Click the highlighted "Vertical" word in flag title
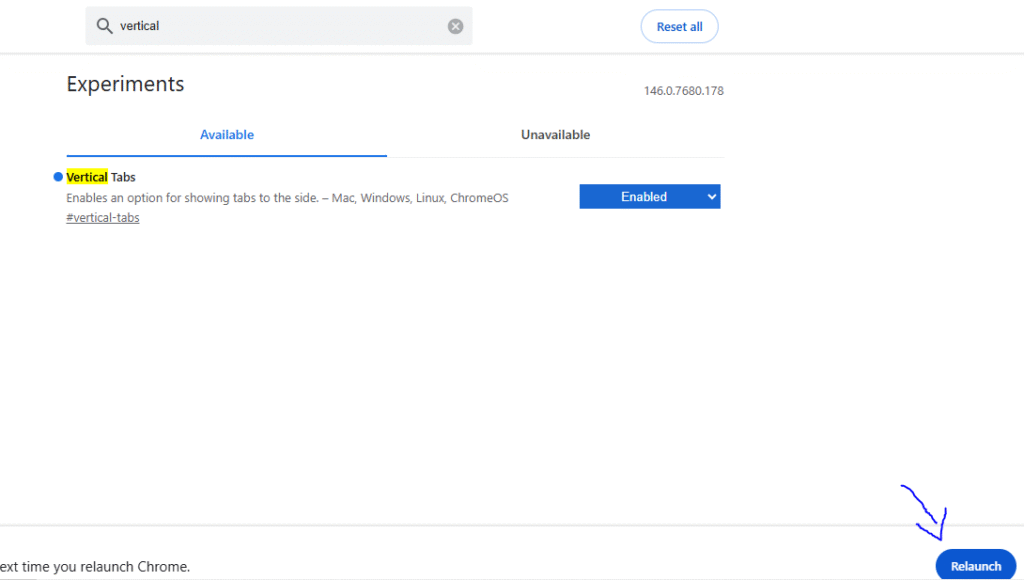This screenshot has height=580, width=1024. (x=87, y=177)
